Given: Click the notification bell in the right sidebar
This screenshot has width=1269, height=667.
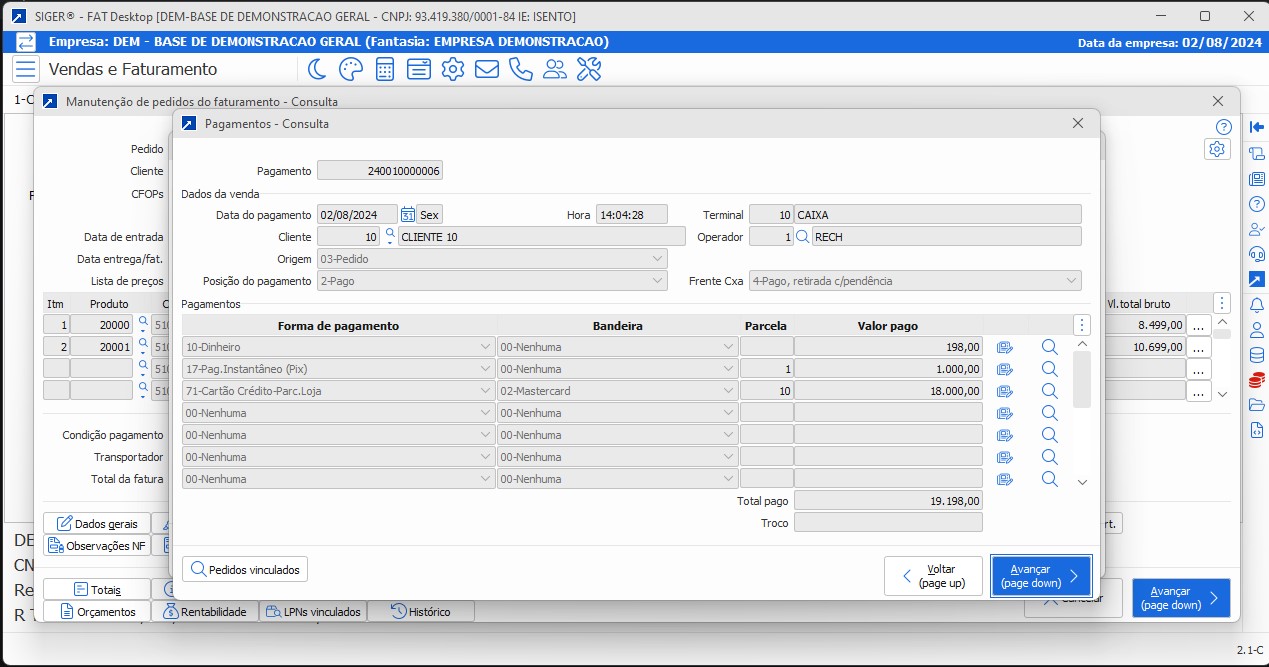Looking at the screenshot, I should (x=1257, y=305).
